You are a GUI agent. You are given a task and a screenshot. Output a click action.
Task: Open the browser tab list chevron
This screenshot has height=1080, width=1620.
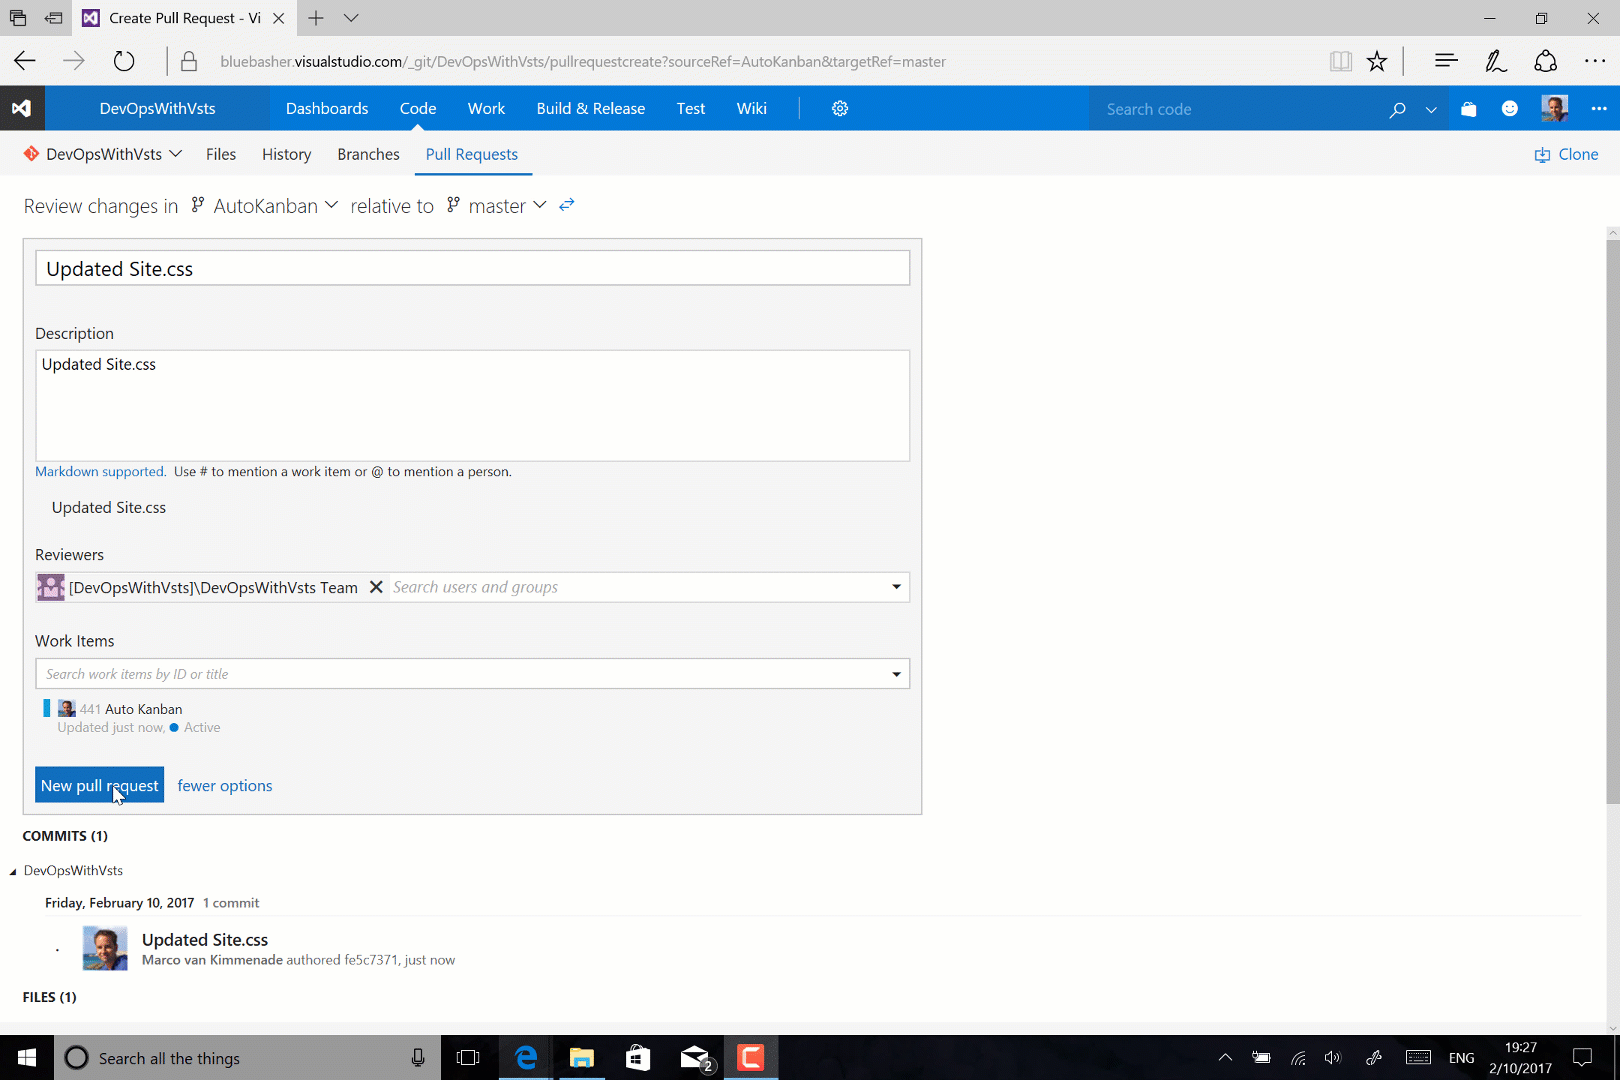[x=351, y=18]
